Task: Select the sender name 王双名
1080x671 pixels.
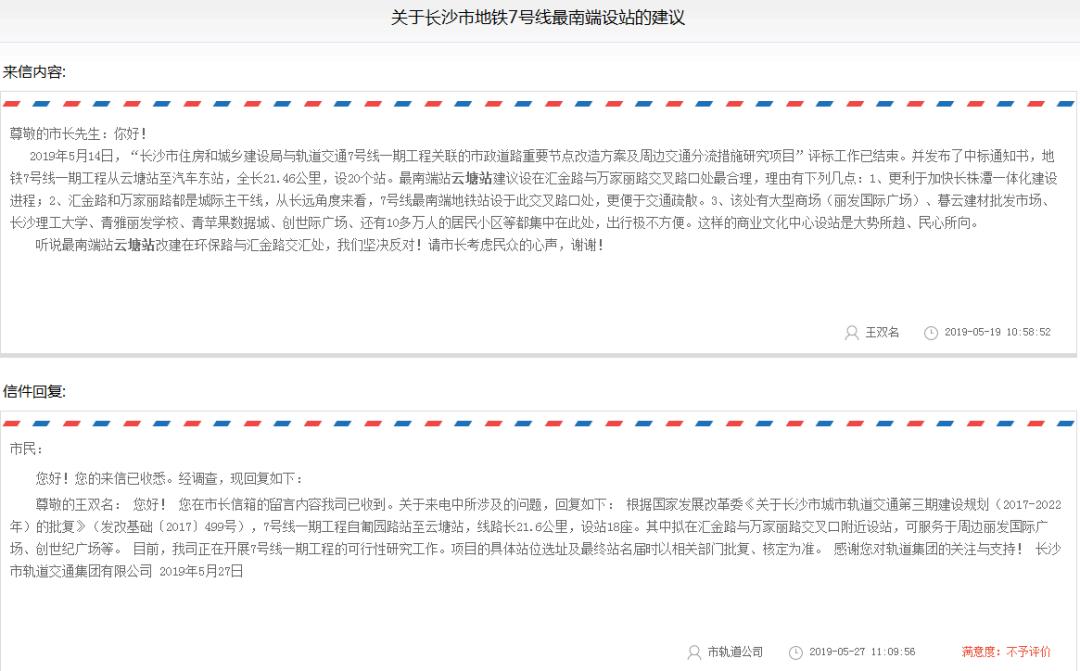Action: [x=882, y=332]
